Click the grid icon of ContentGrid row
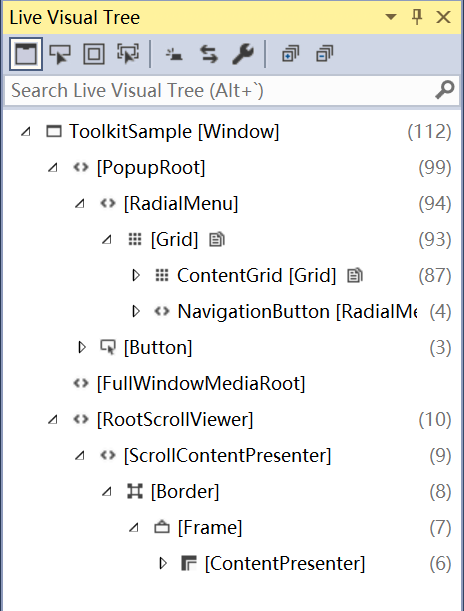Screen dimensions: 464x611 (x=162, y=275)
